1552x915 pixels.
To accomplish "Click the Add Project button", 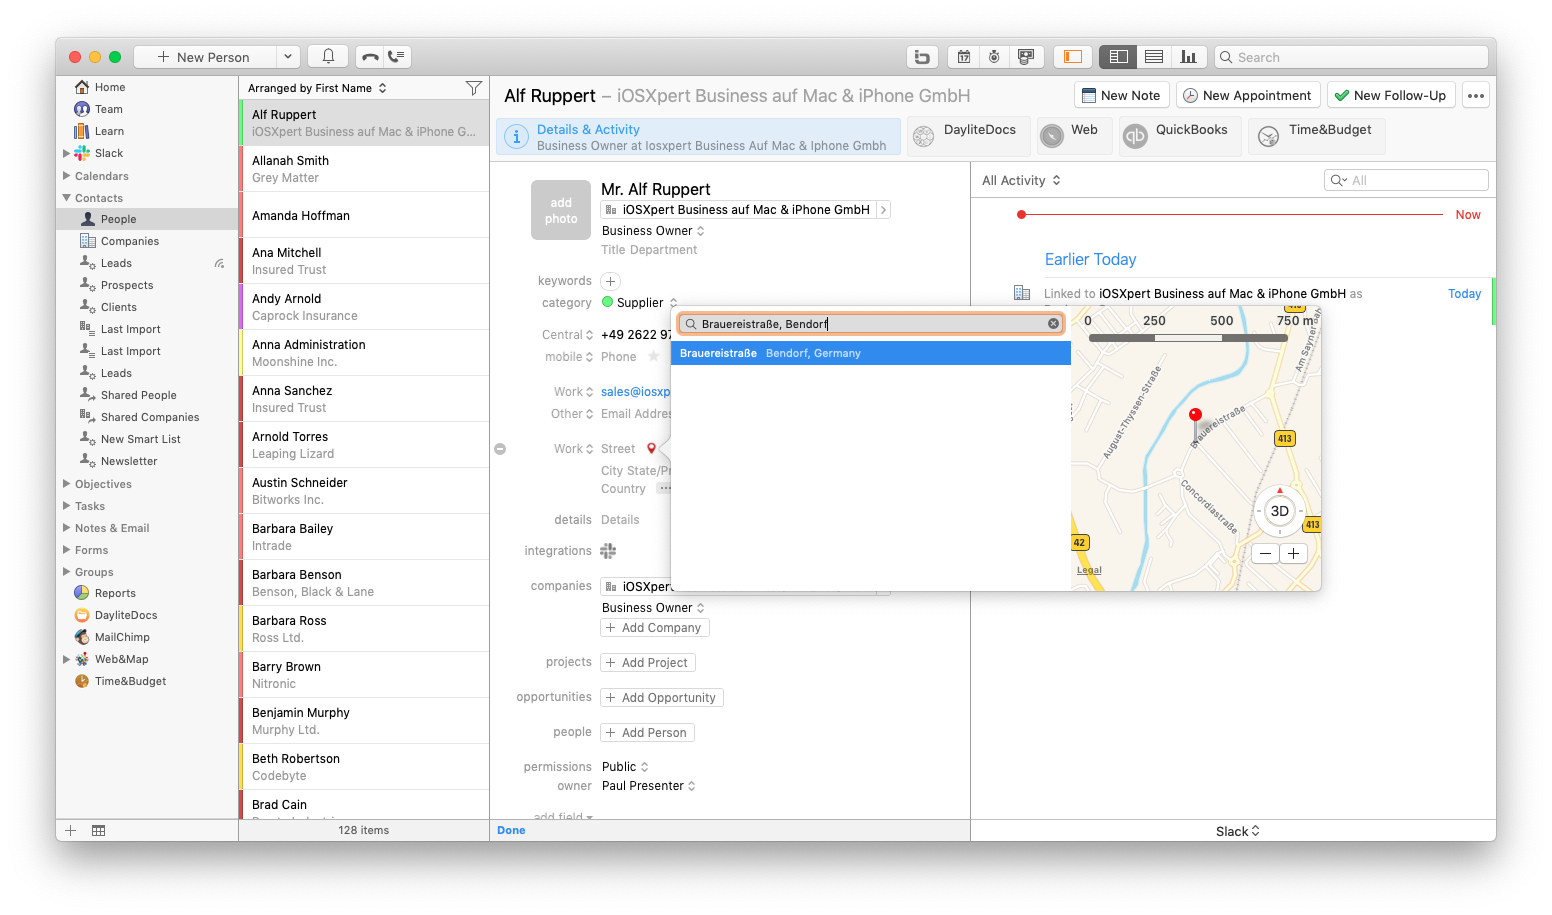I will click(648, 663).
